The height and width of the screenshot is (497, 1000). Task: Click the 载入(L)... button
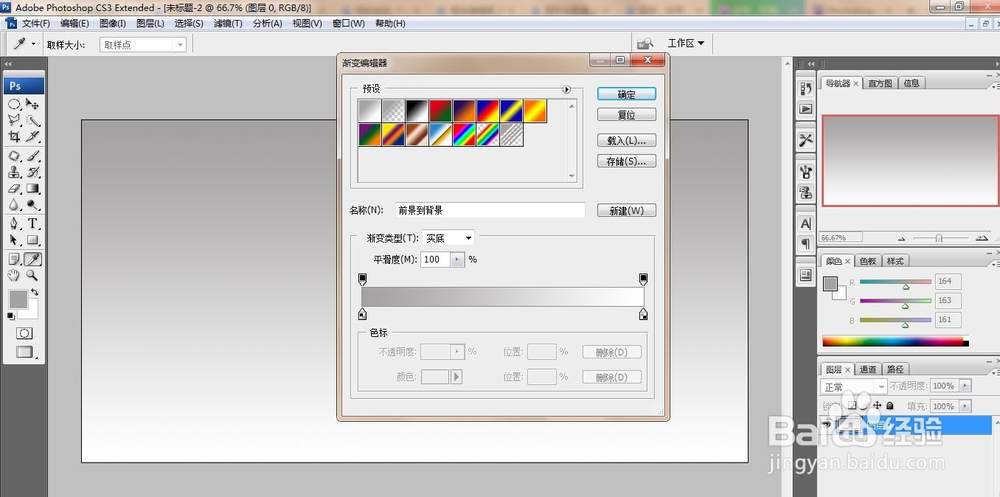[x=626, y=140]
